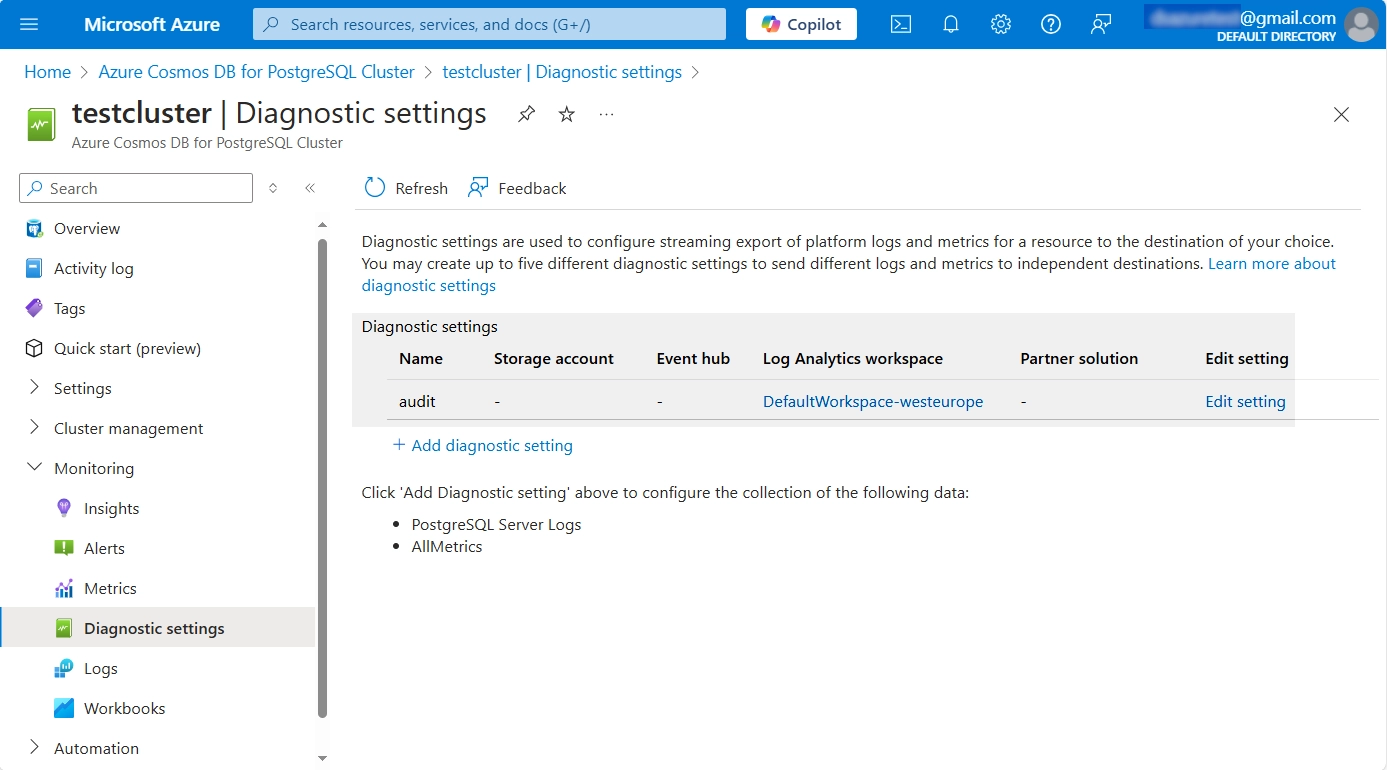Image resolution: width=1387 pixels, height=770 pixels.
Task: Edit the audit diagnostic setting
Action: 1245,401
